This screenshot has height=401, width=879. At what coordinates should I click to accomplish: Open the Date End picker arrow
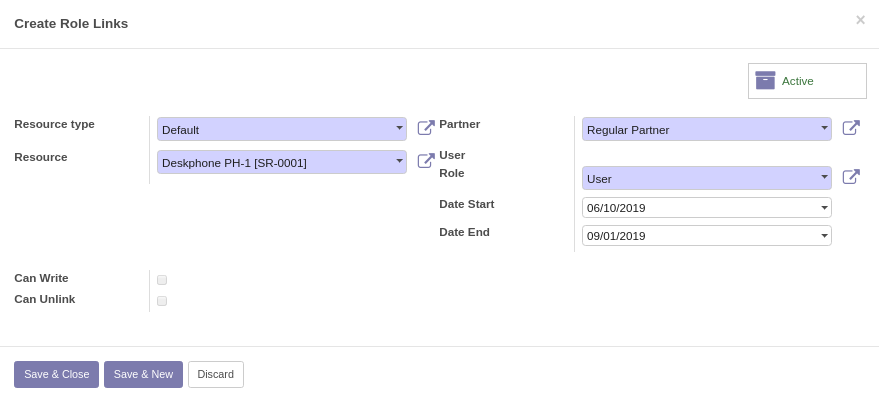[824, 236]
